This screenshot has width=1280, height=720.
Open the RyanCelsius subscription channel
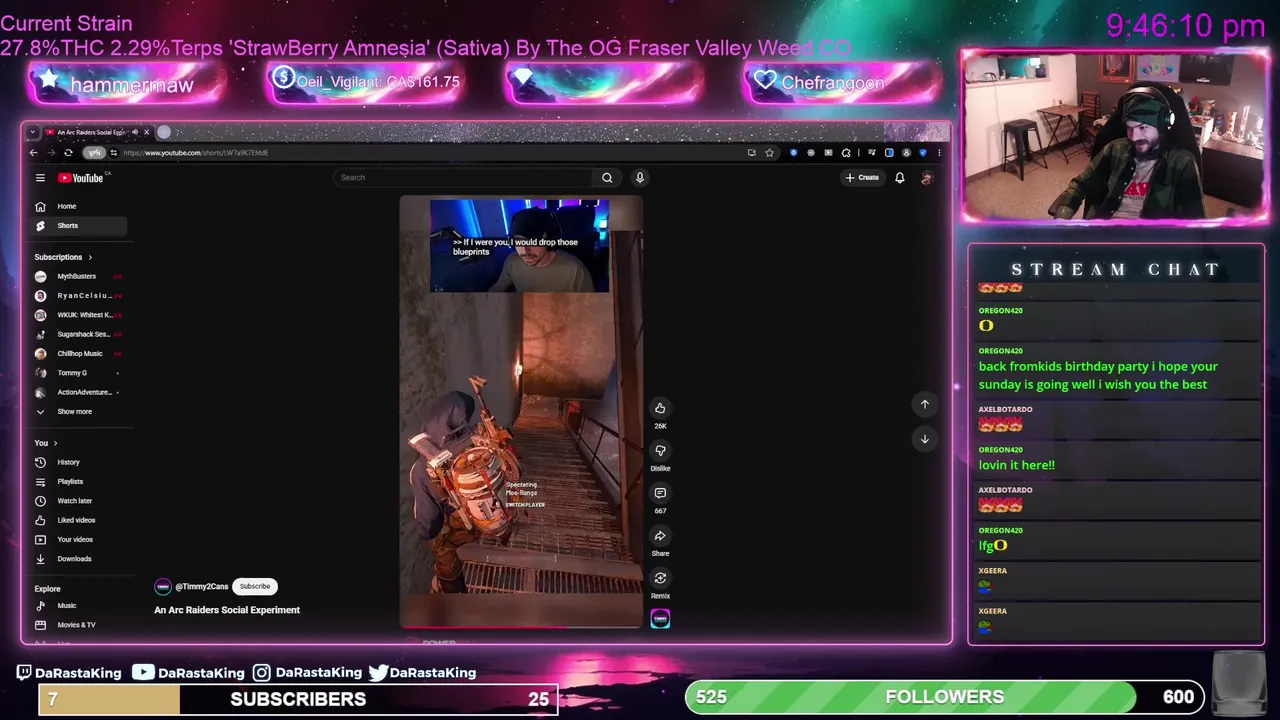(78, 296)
